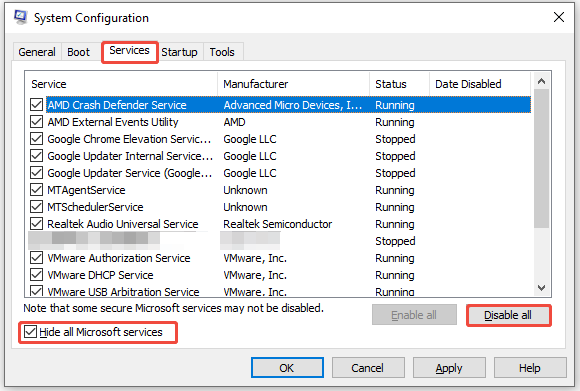Uncheck Google Chrome Elevation Service checkbox
Image resolution: width=580 pixels, height=391 pixels.
click(x=36, y=139)
